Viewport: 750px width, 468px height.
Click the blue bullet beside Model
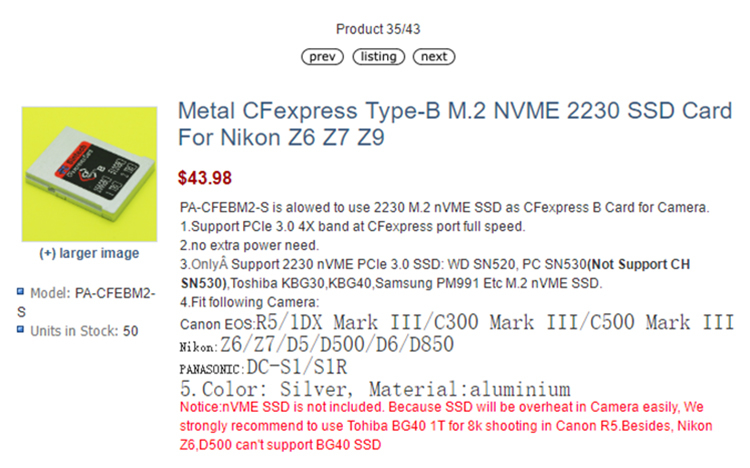point(20,293)
